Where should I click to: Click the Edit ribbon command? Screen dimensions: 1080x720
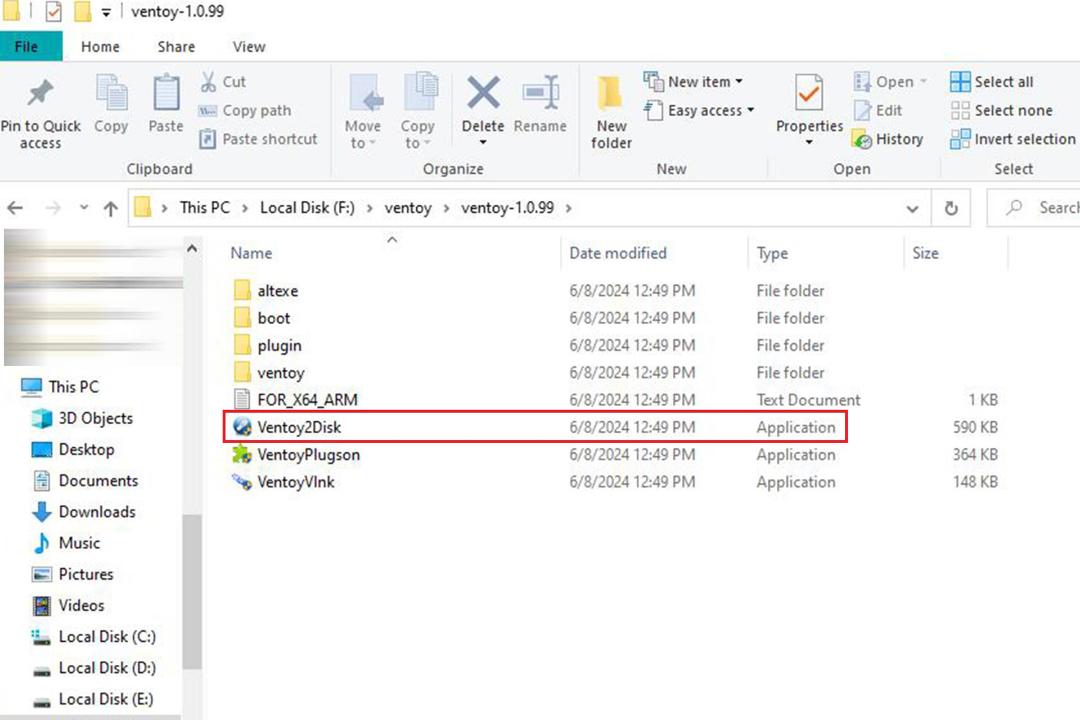[878, 110]
